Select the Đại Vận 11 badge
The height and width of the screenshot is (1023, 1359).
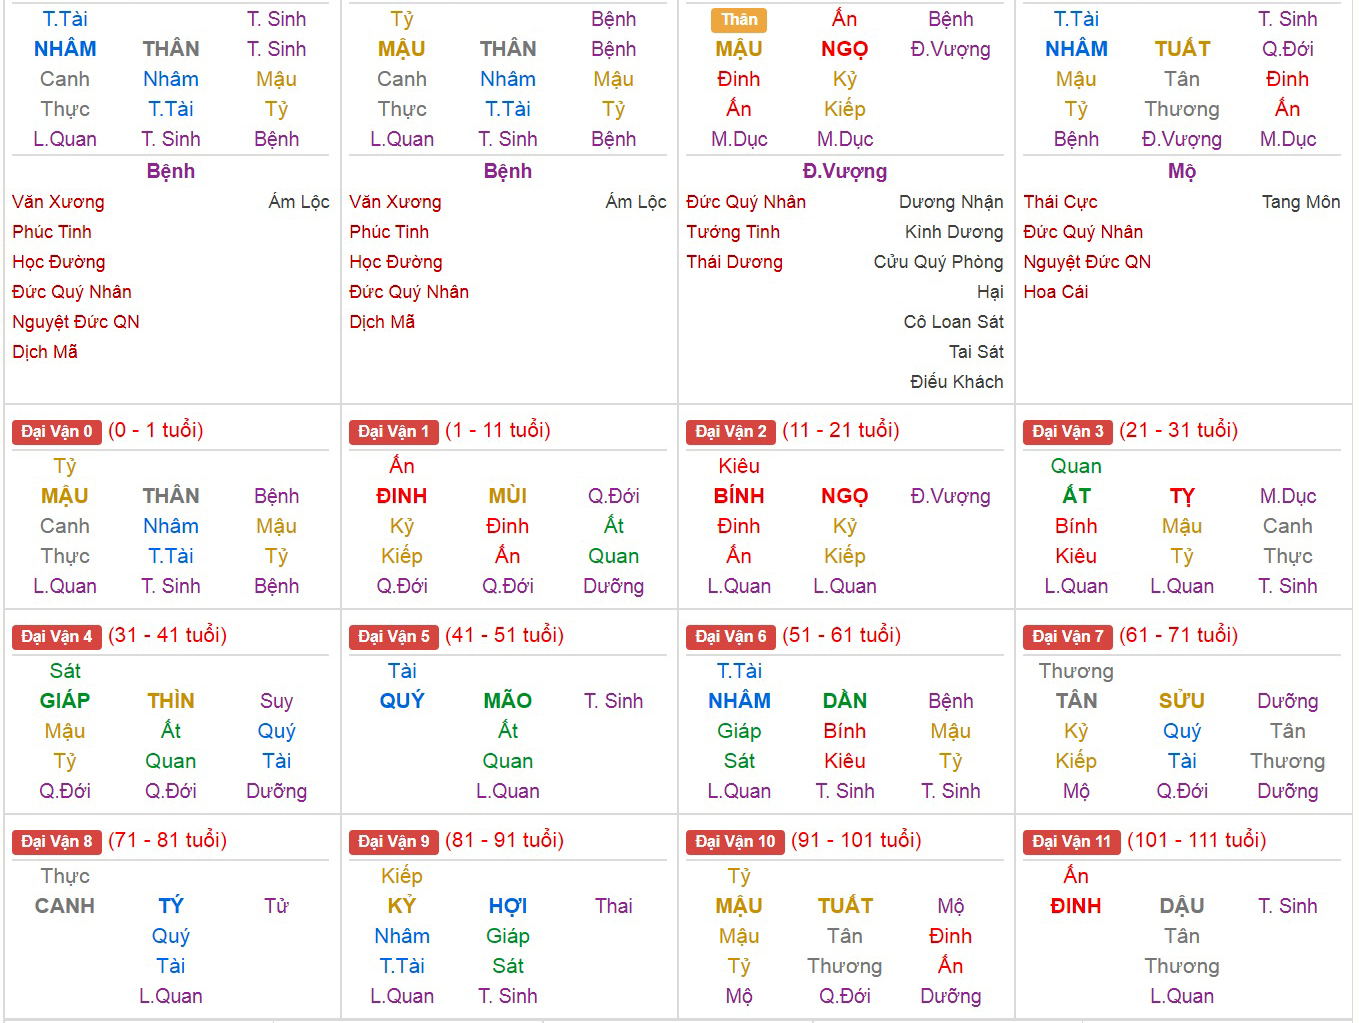1071,842
